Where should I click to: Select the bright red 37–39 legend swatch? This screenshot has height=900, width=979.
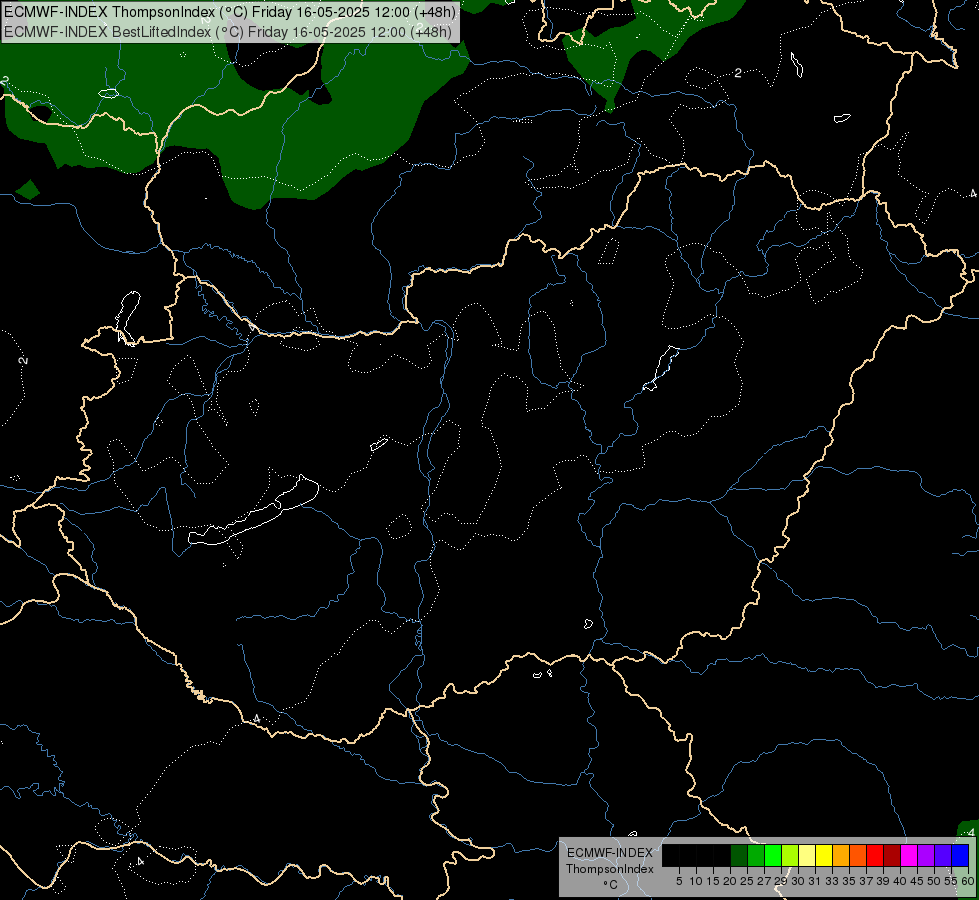coord(875,856)
